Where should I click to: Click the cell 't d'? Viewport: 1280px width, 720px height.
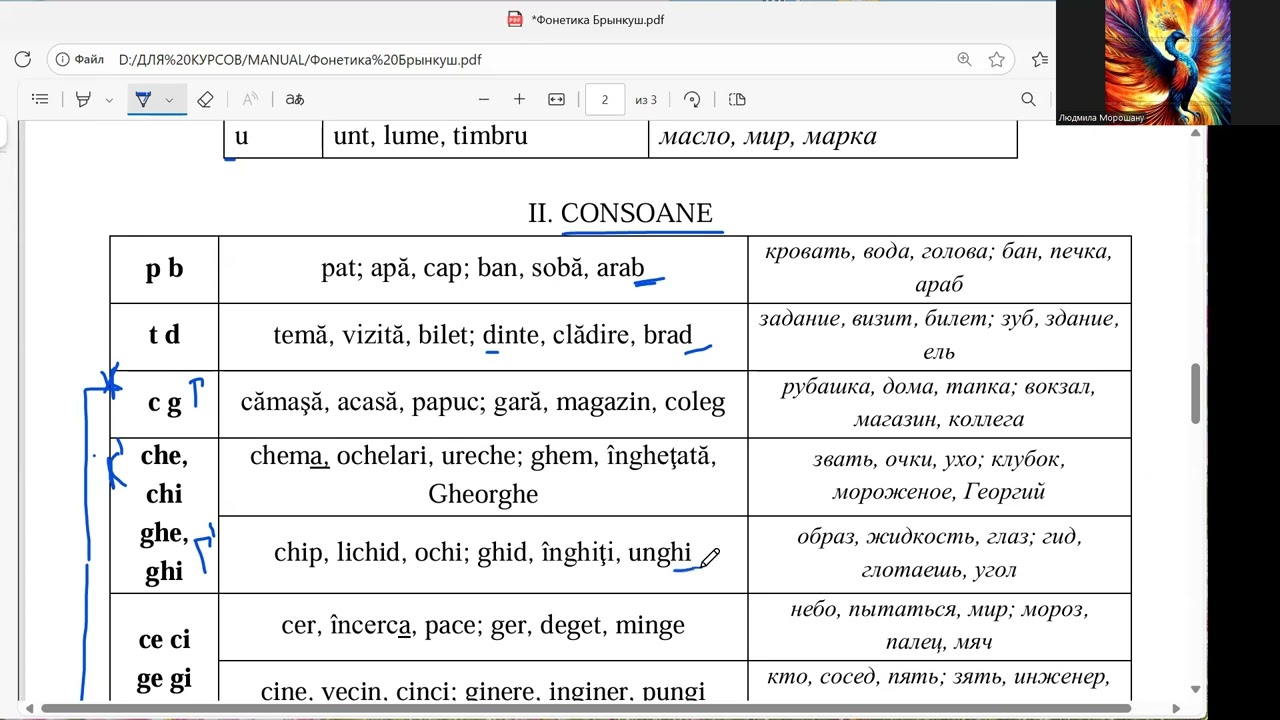coord(164,335)
